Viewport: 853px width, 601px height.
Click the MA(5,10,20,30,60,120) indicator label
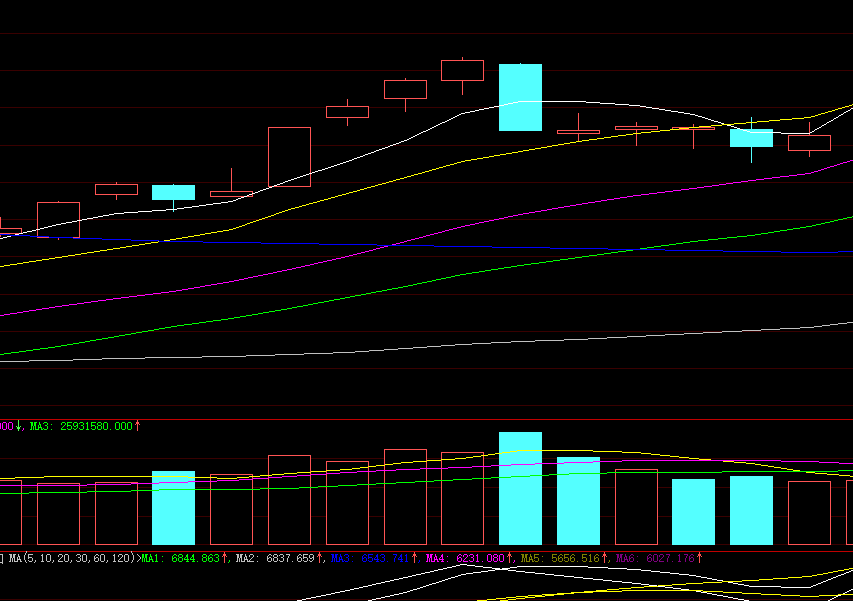pyautogui.click(x=70, y=558)
